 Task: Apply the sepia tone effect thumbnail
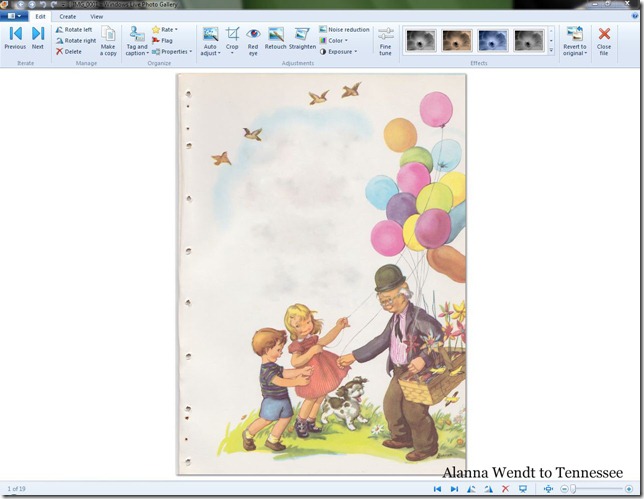(x=457, y=40)
